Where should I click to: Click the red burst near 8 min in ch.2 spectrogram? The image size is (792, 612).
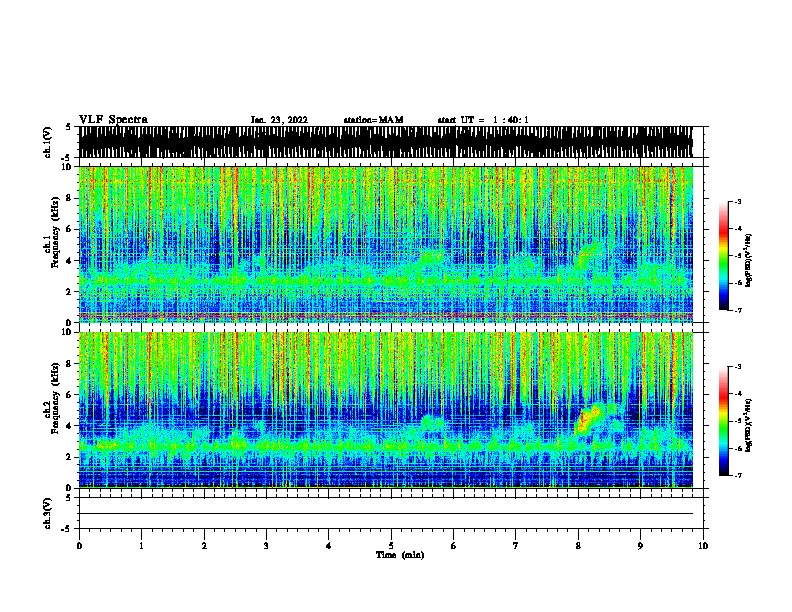point(587,419)
